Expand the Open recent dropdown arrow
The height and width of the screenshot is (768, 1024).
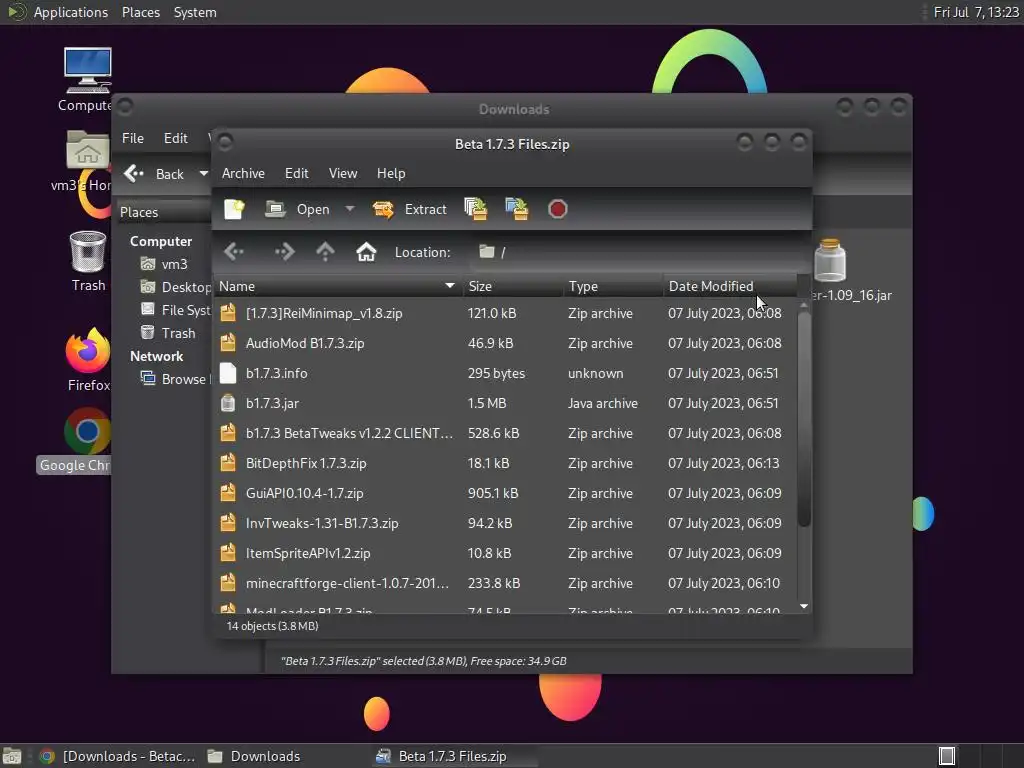click(350, 209)
